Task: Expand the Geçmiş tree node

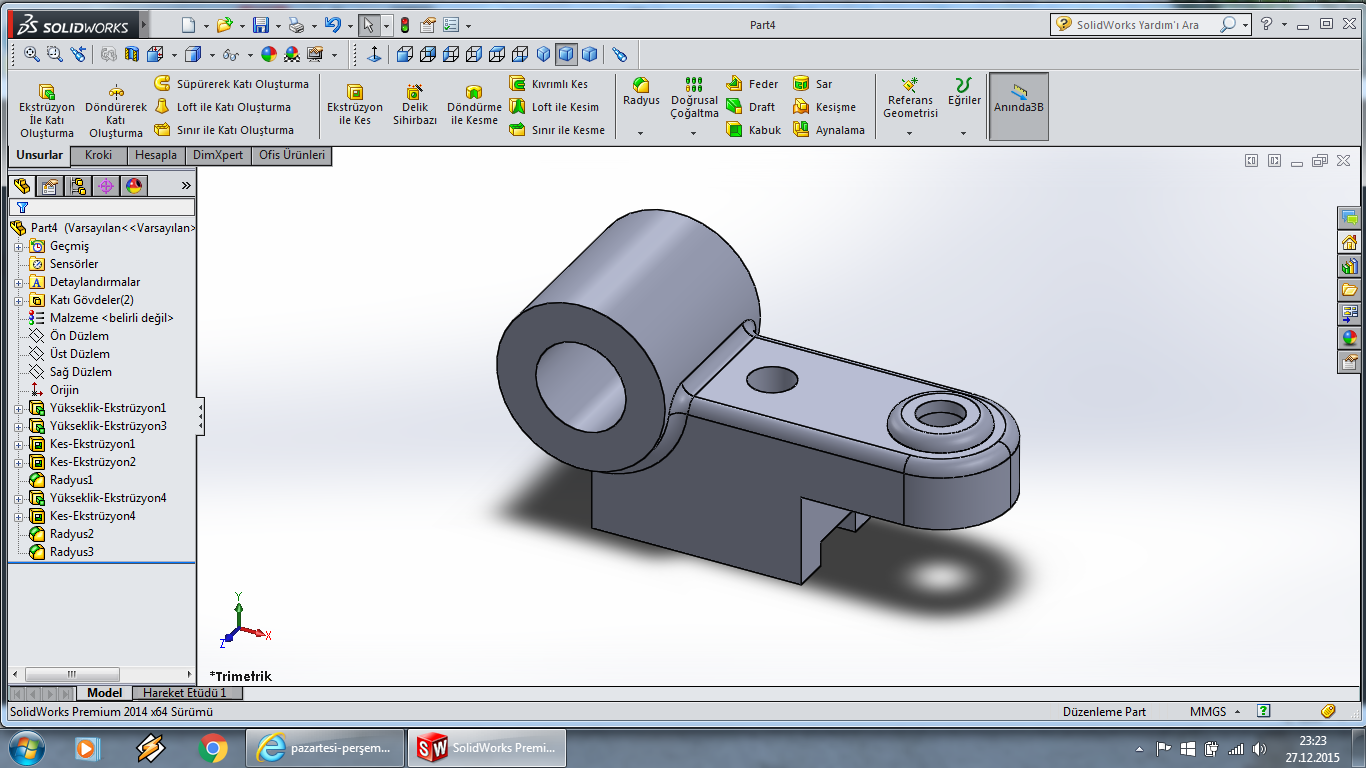Action: point(18,246)
